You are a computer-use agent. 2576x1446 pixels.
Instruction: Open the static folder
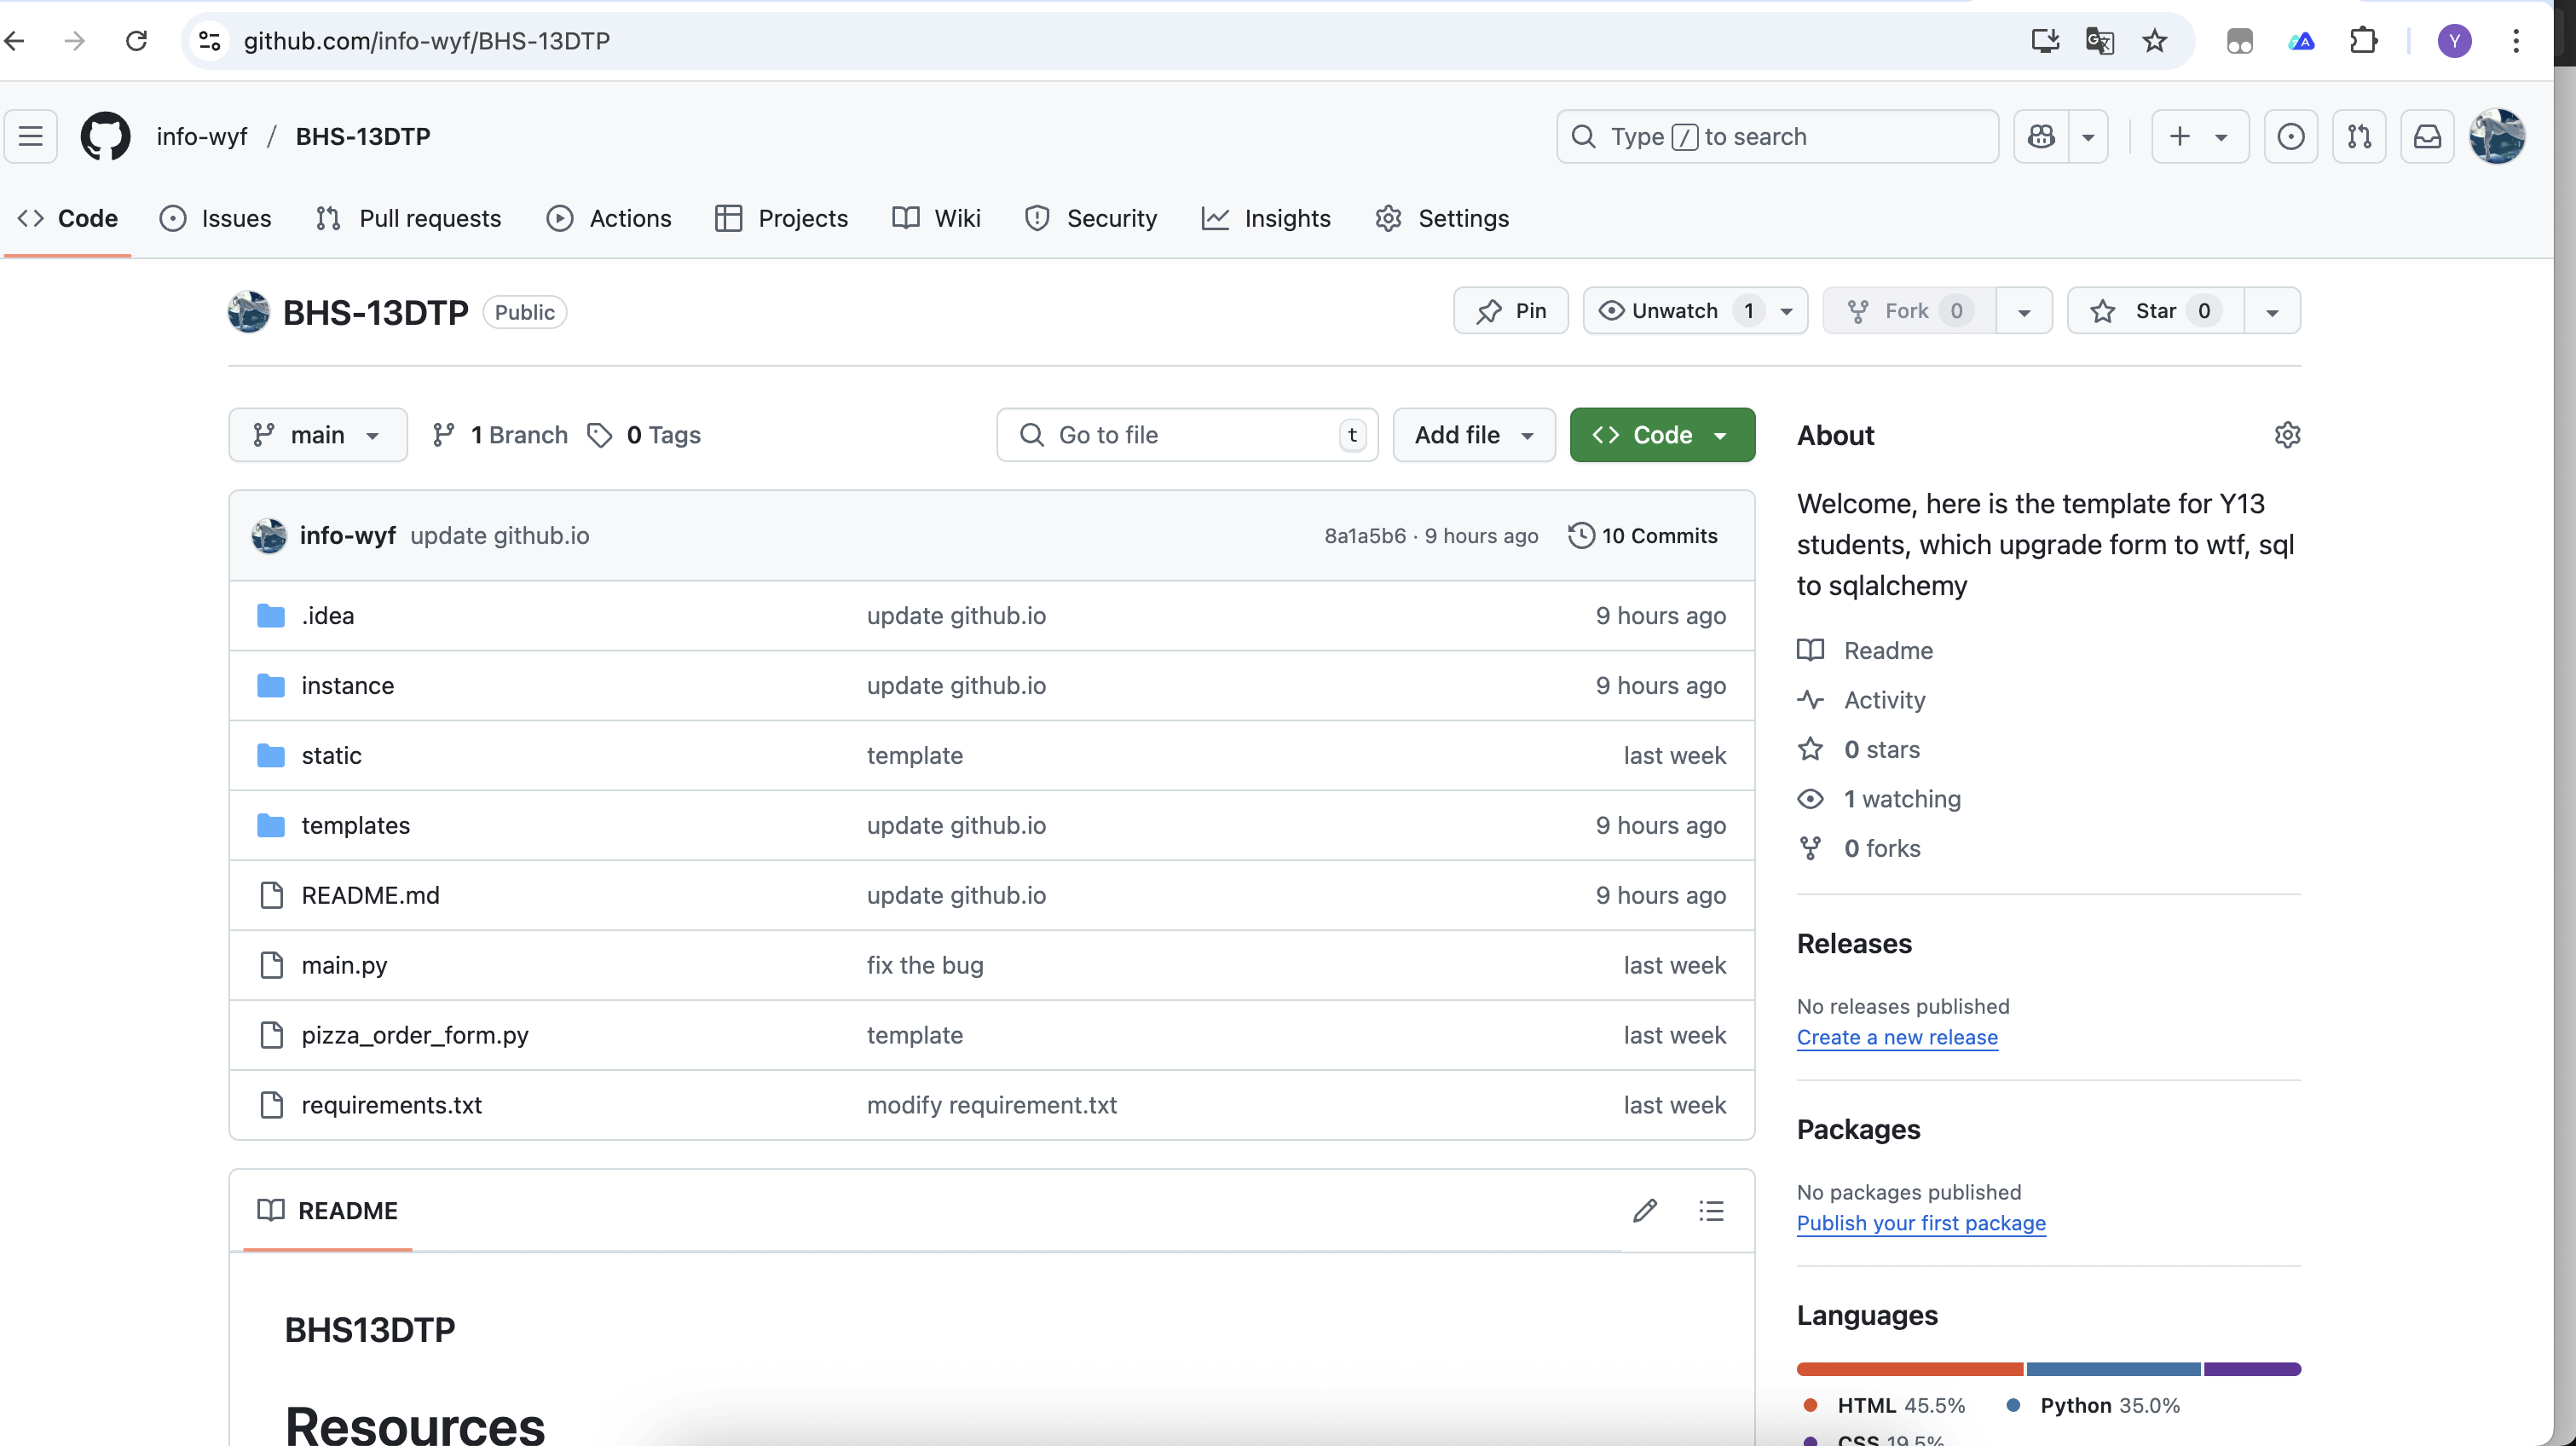click(x=331, y=755)
